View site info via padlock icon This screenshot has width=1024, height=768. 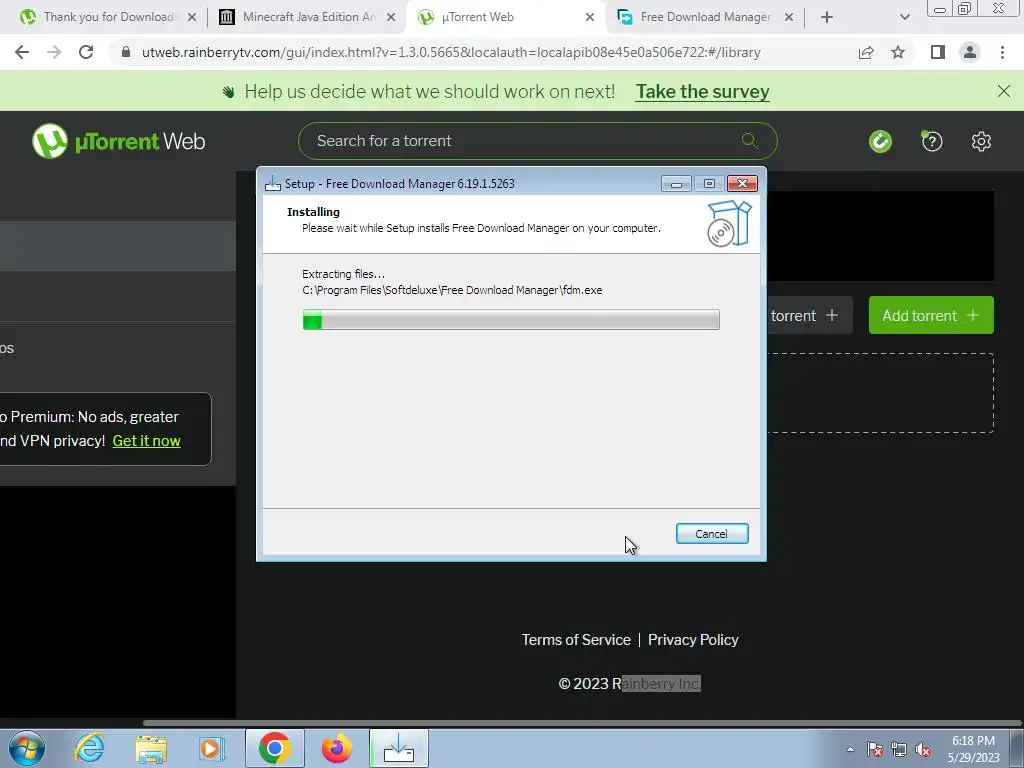(126, 52)
